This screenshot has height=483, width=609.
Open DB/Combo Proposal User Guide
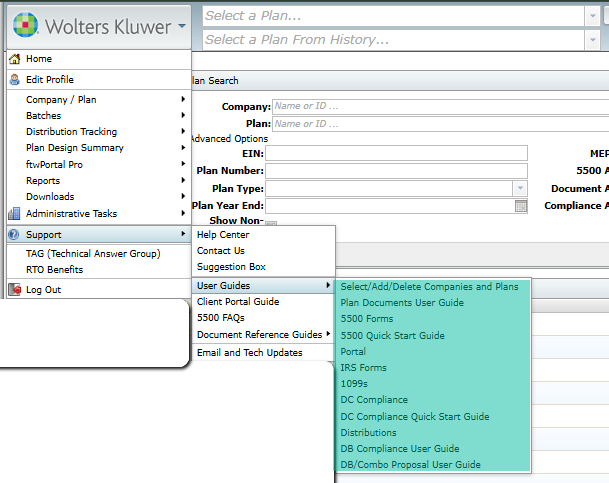point(433,464)
